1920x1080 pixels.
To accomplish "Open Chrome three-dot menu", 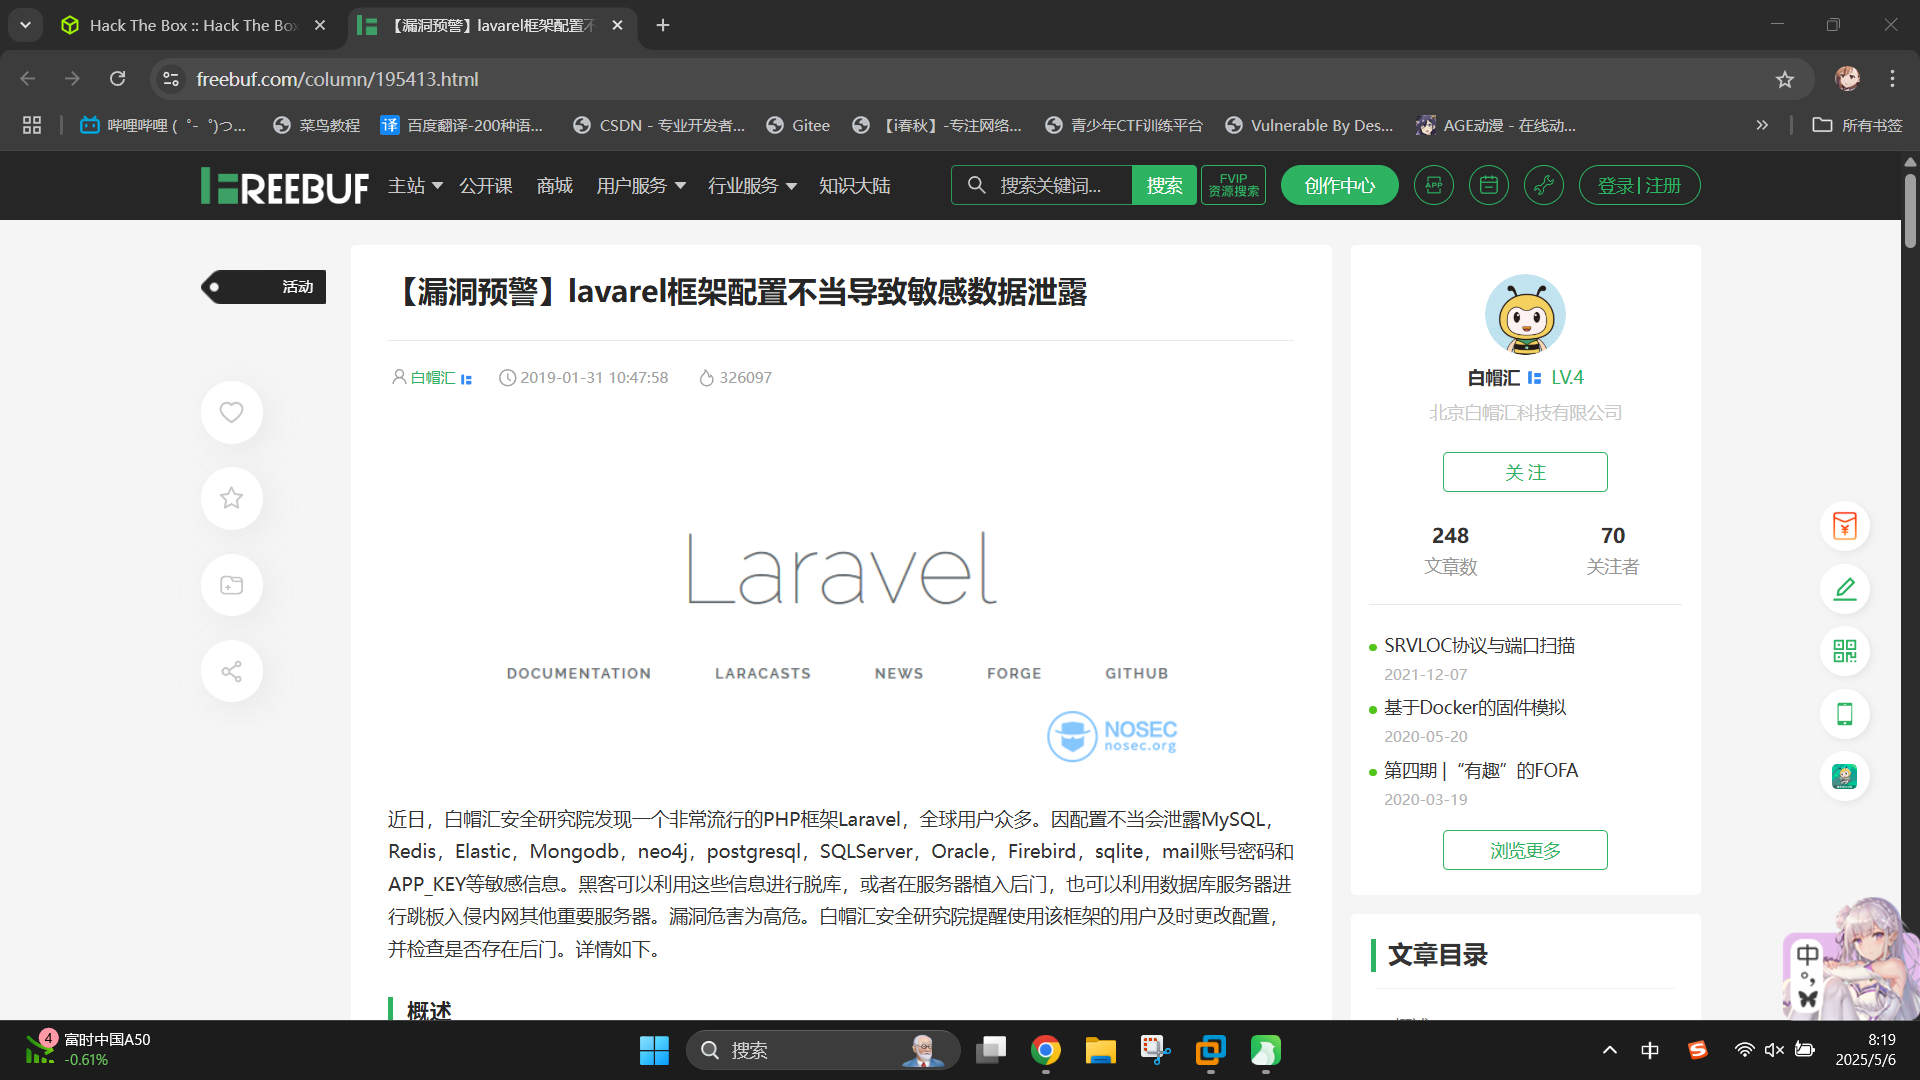I will [1892, 79].
